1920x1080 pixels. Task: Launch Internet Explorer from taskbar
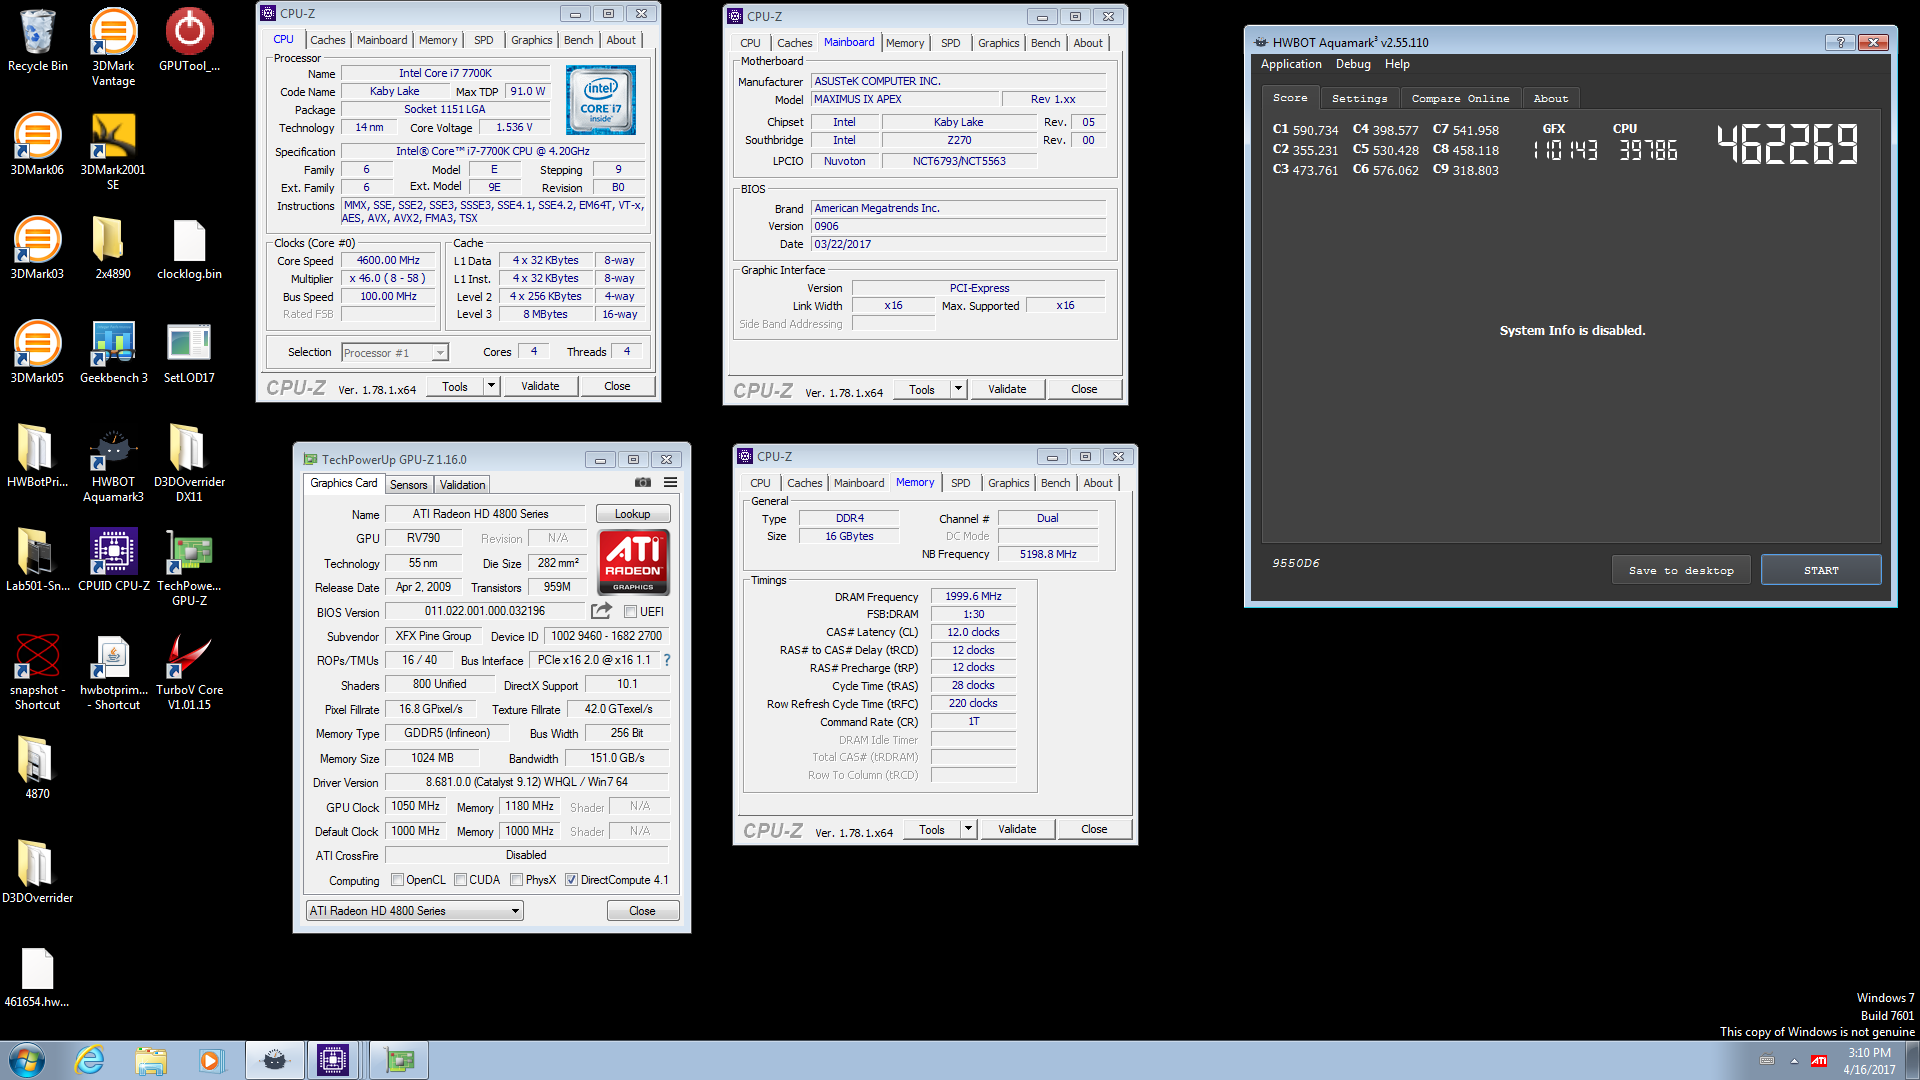click(90, 1060)
